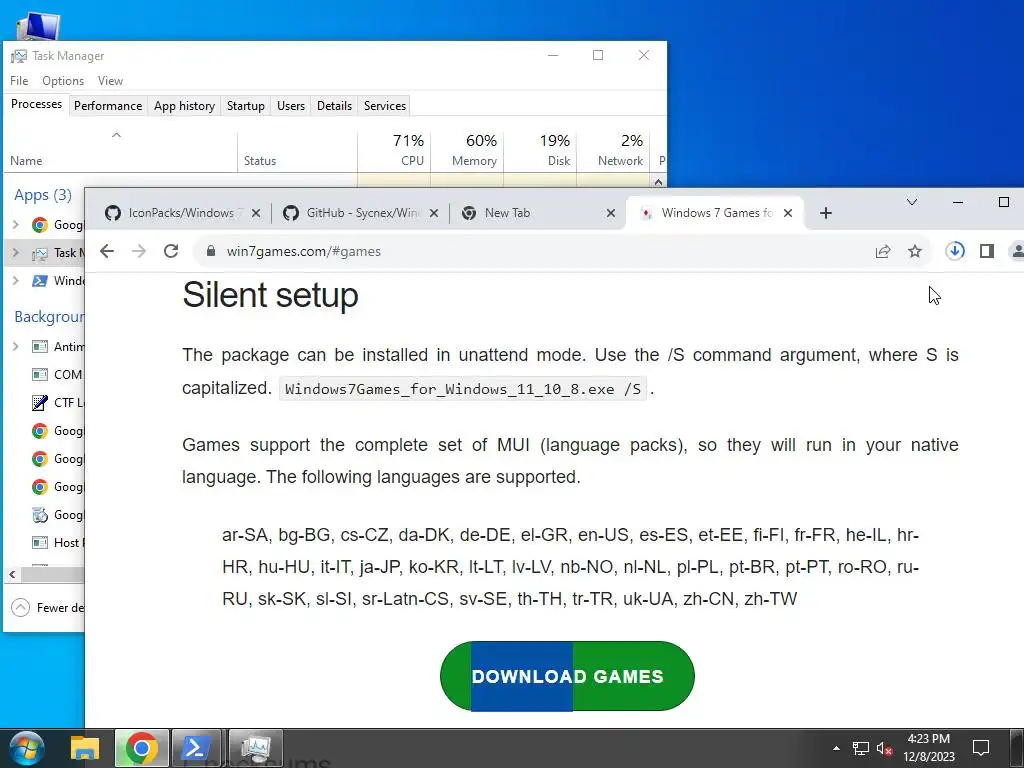The height and width of the screenshot is (768, 1024).
Task: Sort by the Status column header
Action: [x=297, y=150]
